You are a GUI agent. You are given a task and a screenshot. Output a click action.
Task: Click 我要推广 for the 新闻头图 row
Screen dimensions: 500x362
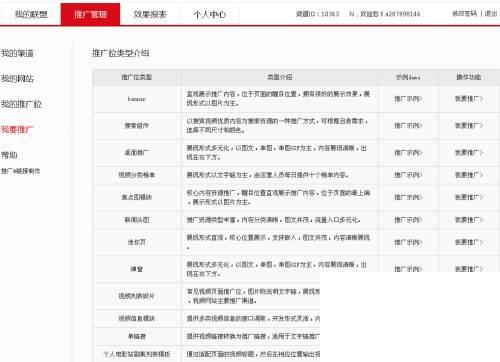tap(469, 220)
